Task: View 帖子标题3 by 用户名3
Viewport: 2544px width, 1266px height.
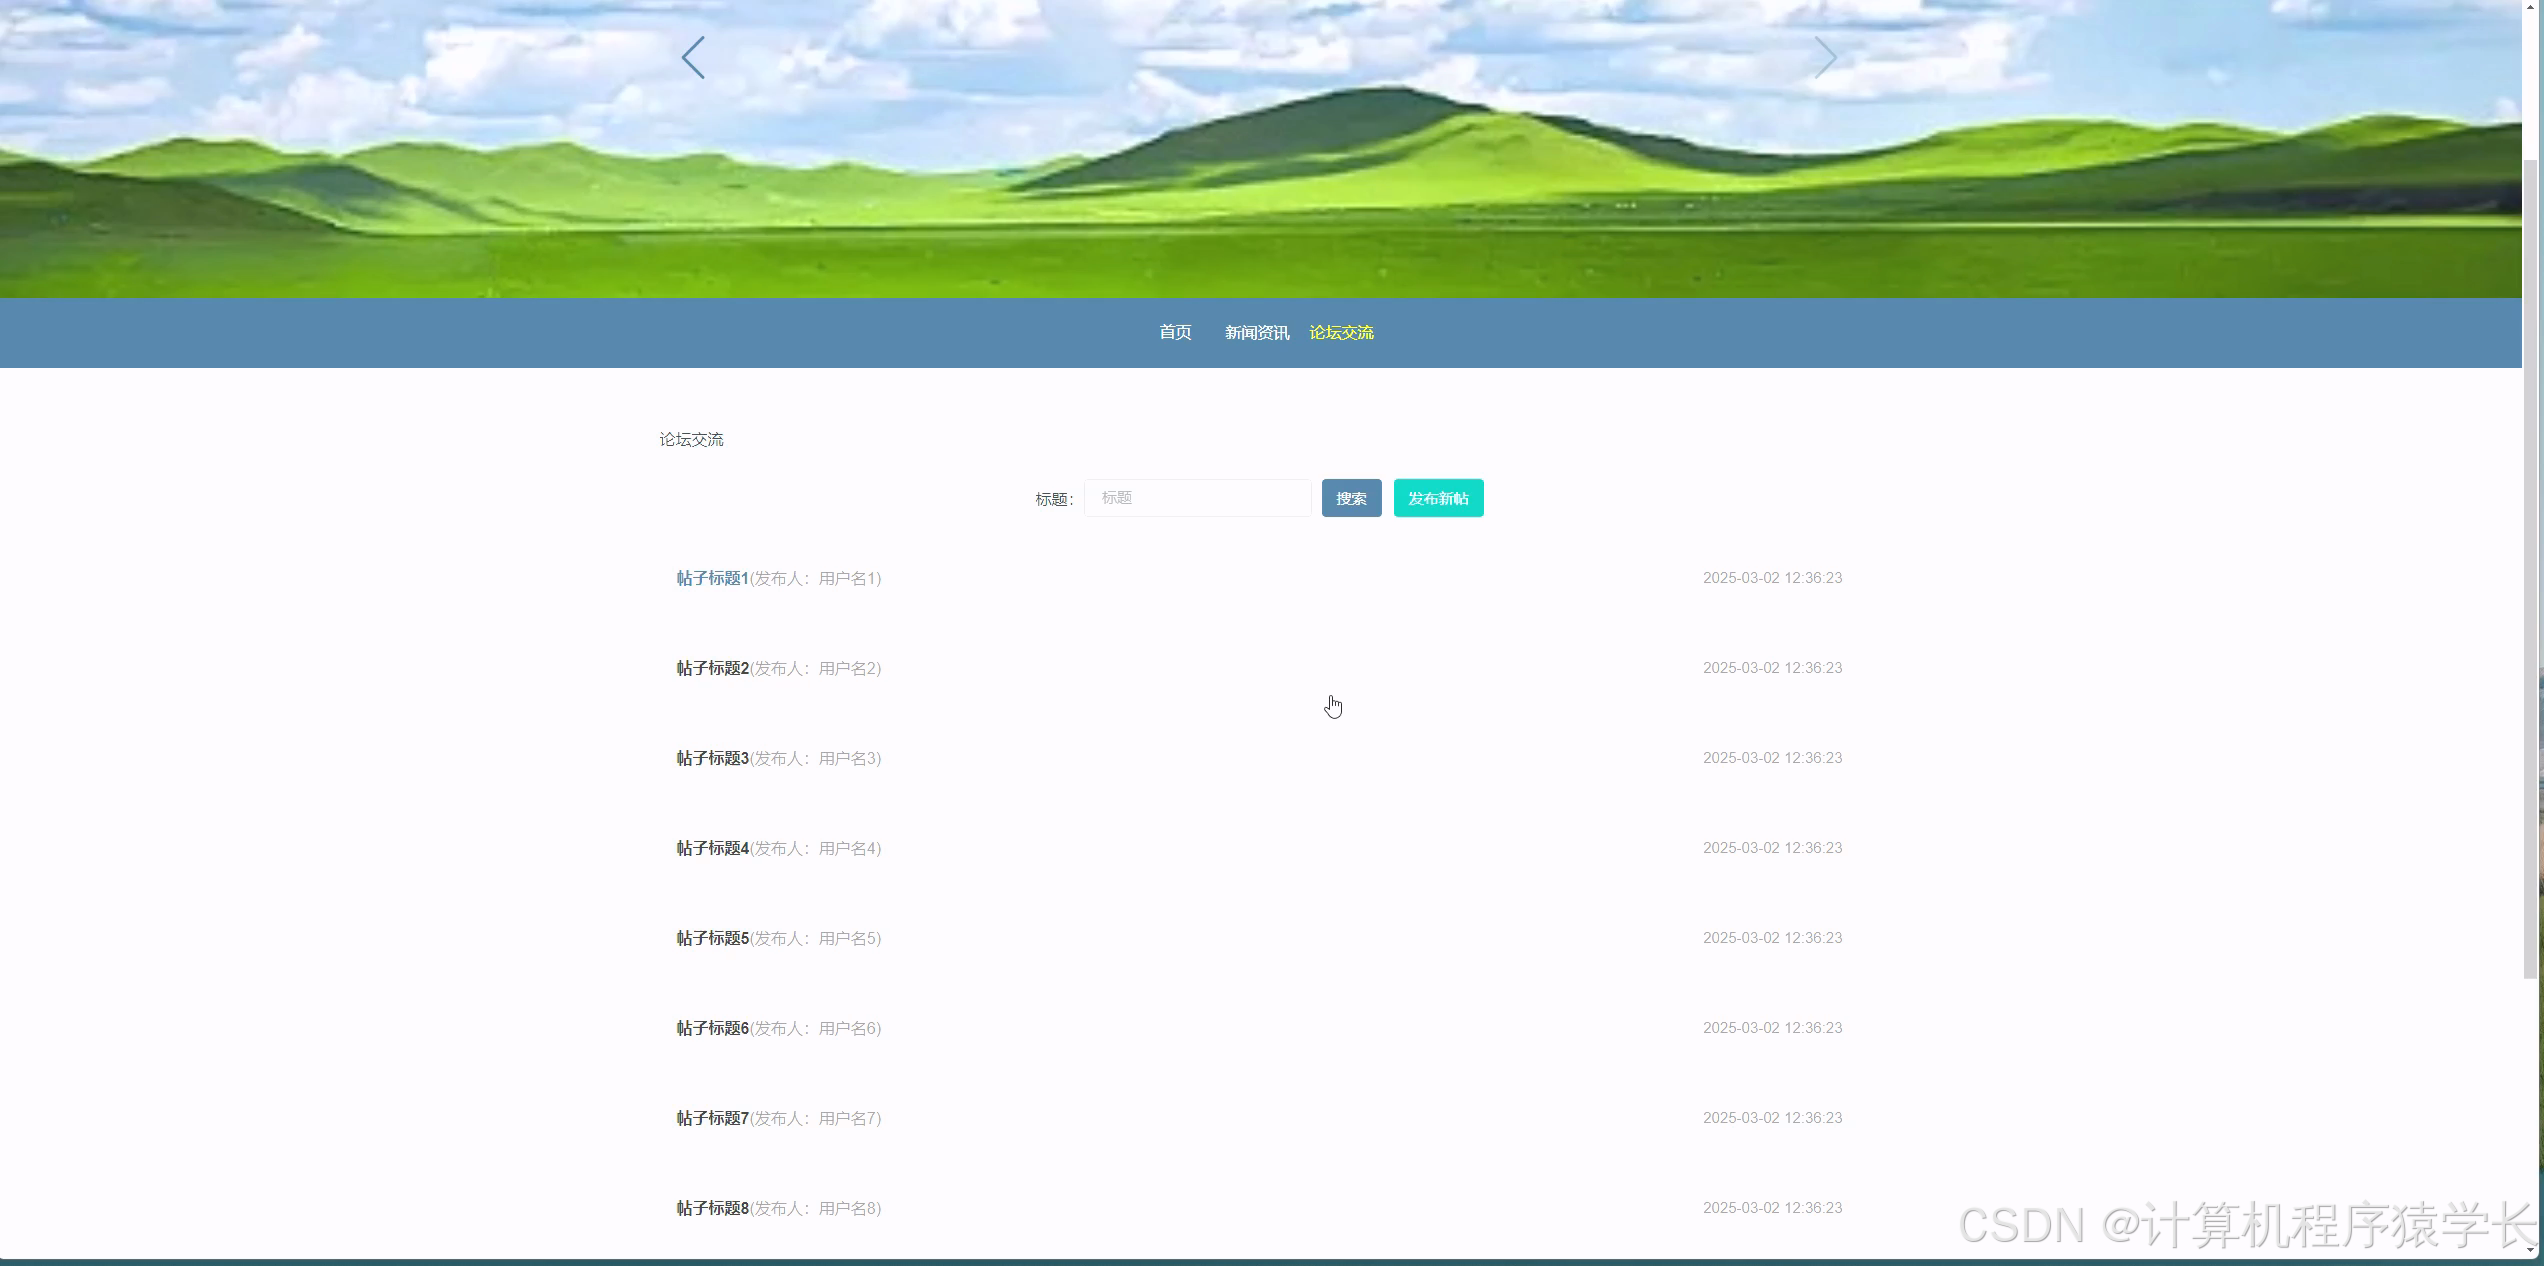Action: (x=711, y=757)
